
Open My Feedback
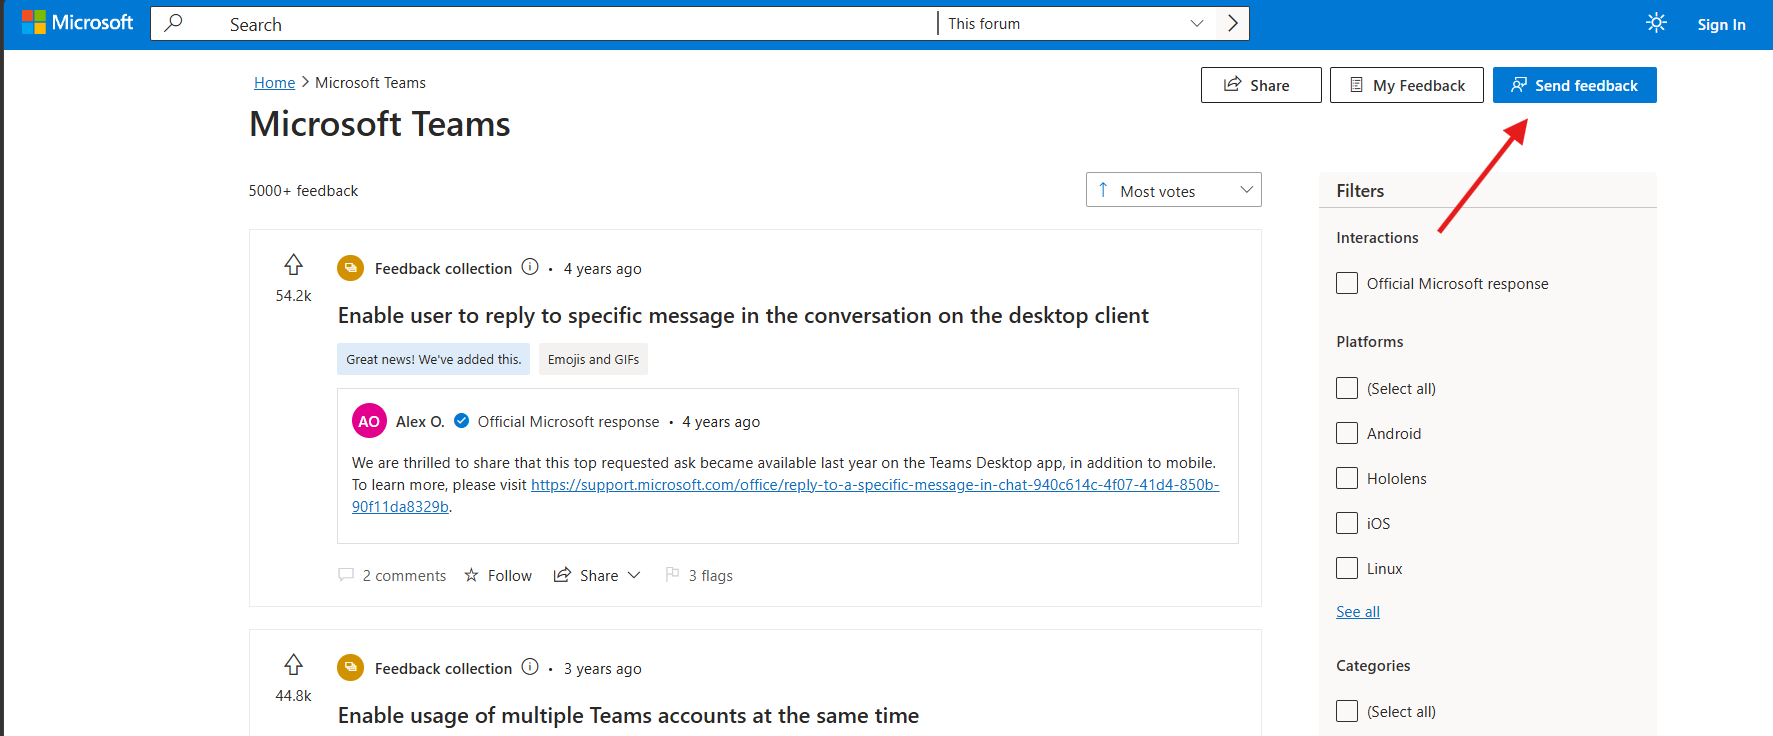coord(1407,85)
